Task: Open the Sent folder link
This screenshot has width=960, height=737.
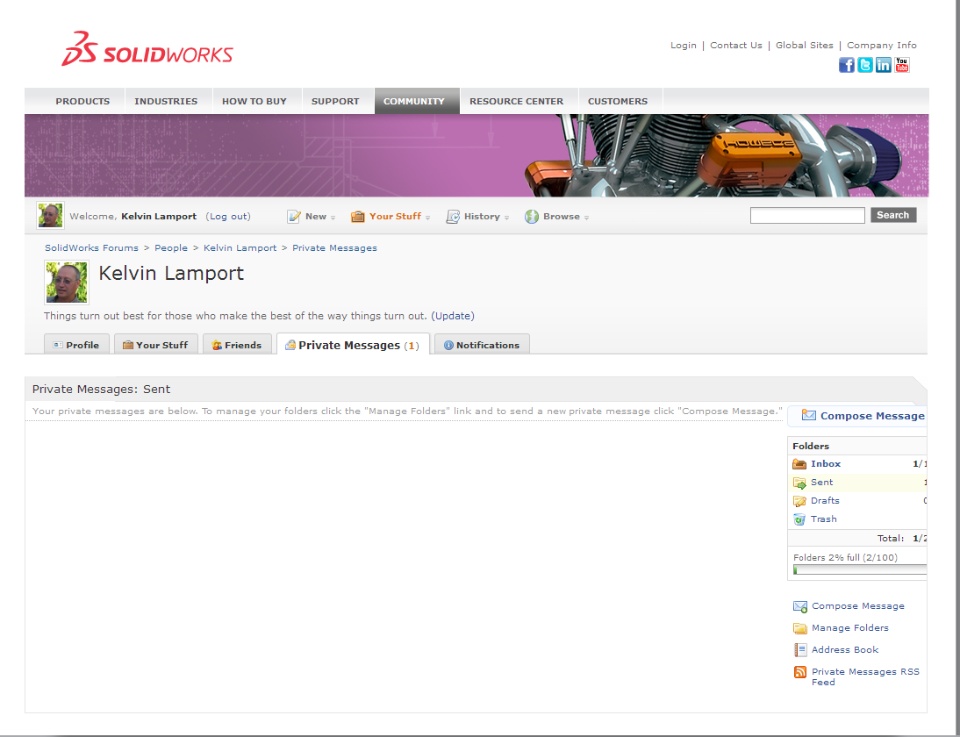Action: [x=822, y=482]
